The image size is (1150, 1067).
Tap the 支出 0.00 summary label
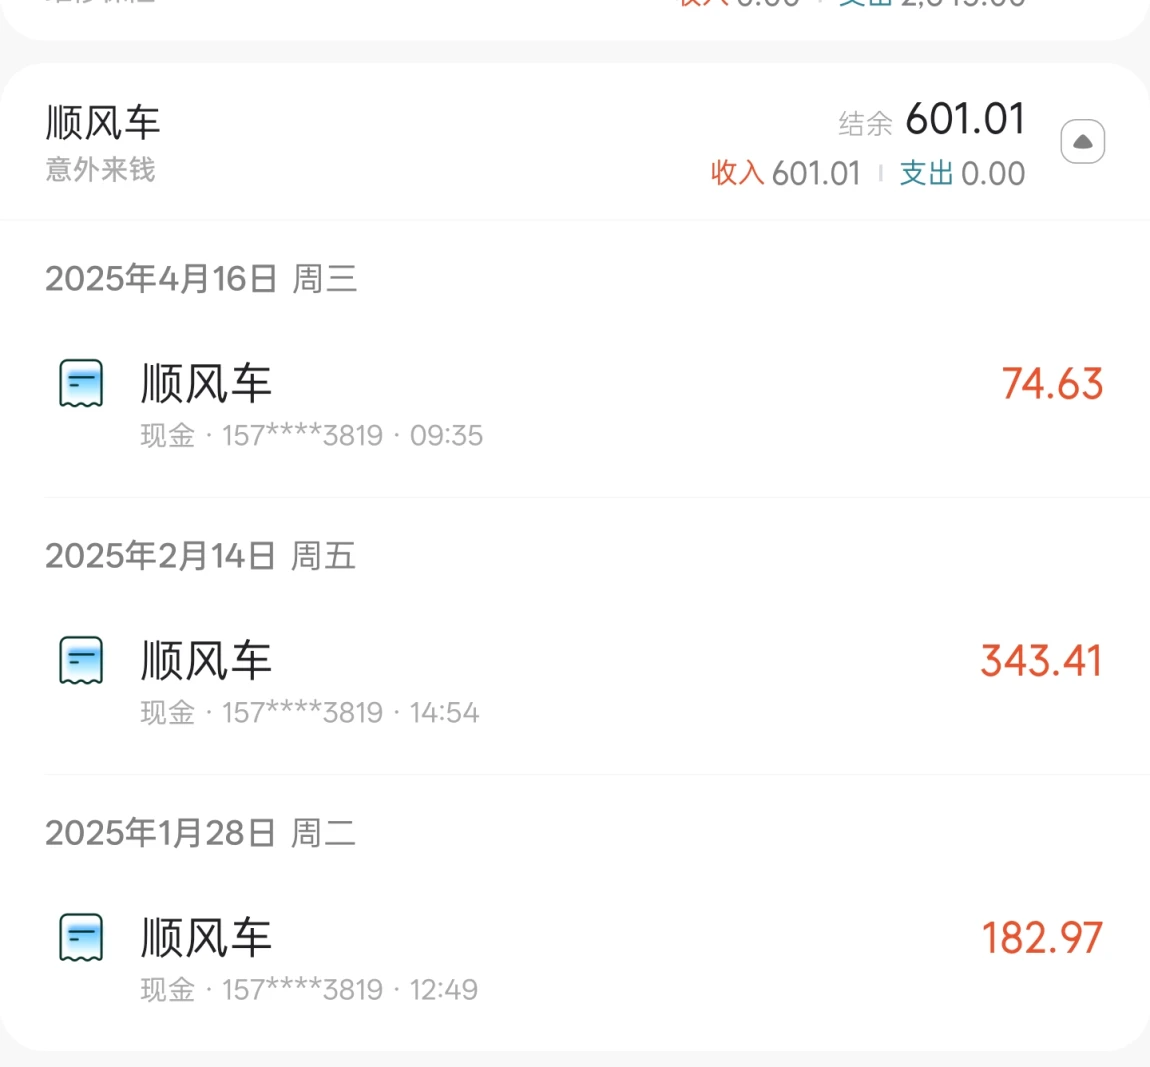962,174
